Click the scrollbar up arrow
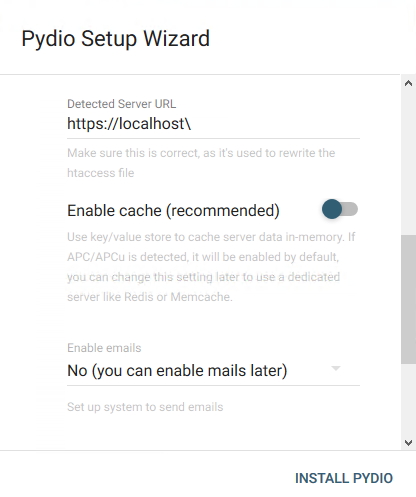This screenshot has height=497, width=416. point(408,83)
